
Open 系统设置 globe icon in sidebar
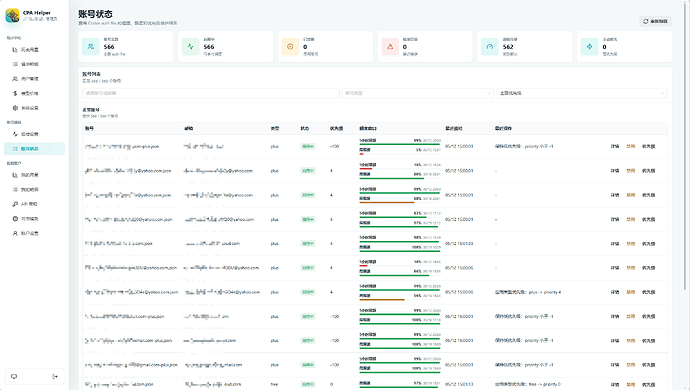15,108
